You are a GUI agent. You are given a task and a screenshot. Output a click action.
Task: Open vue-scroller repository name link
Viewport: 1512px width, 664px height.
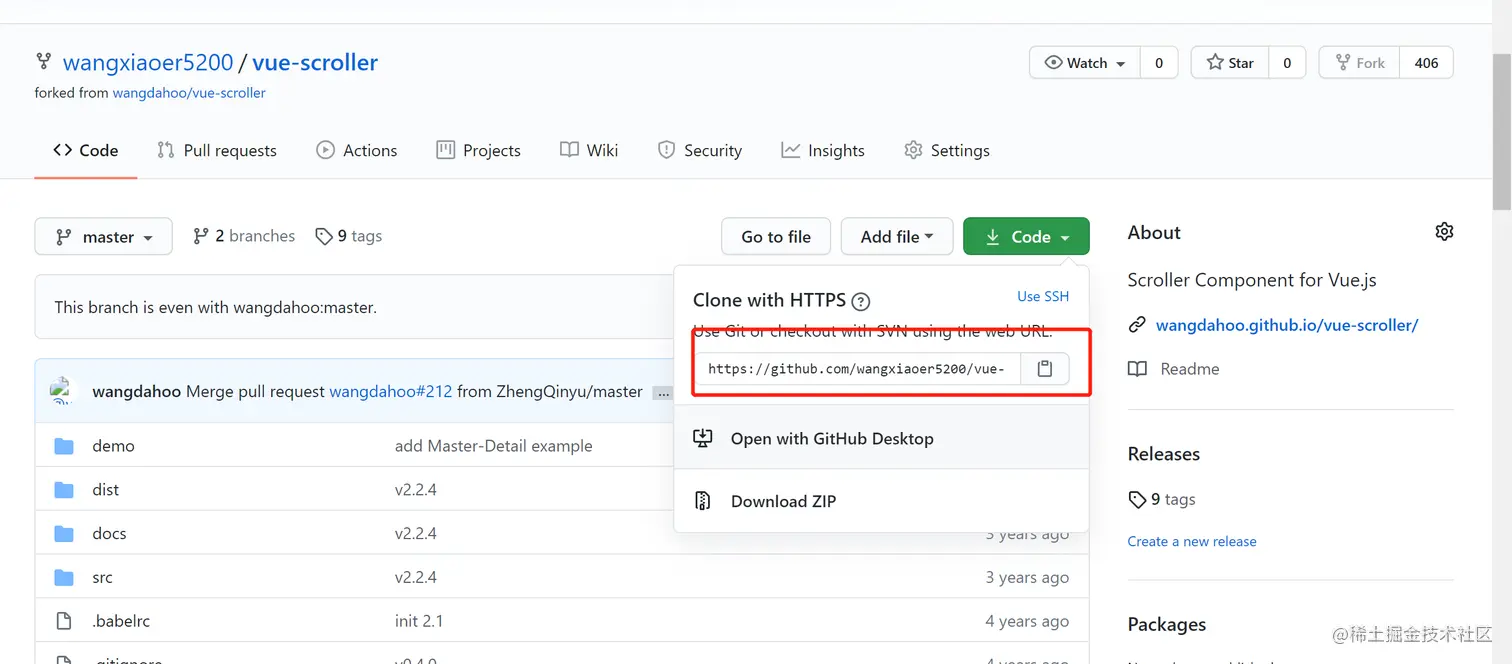pos(315,63)
